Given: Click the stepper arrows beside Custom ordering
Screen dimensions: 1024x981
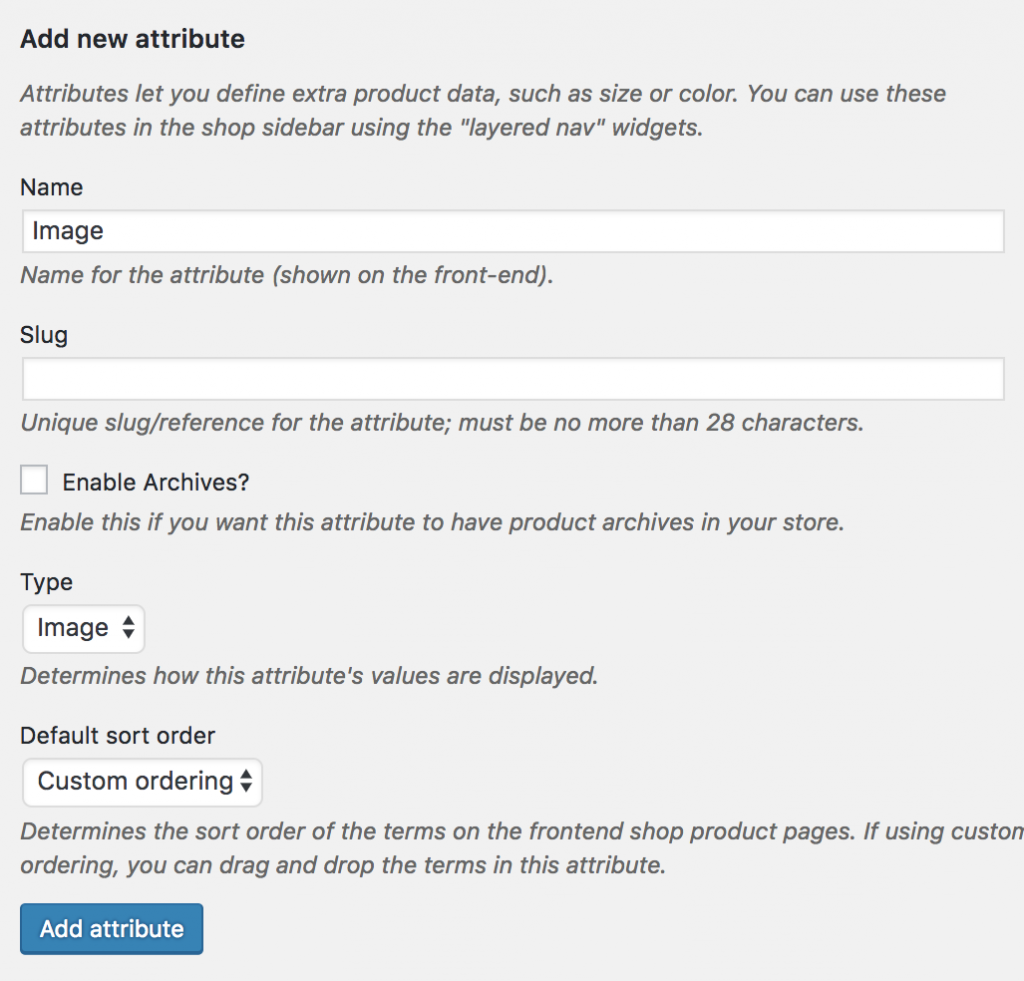Looking at the screenshot, I should (244, 782).
